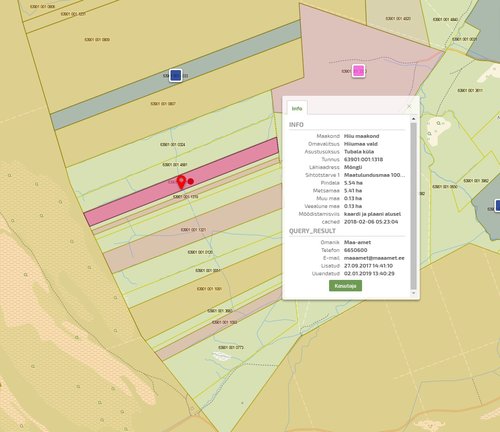500x432 pixels.
Task: Click the blue marker at right map edge
Action: click(497, 205)
